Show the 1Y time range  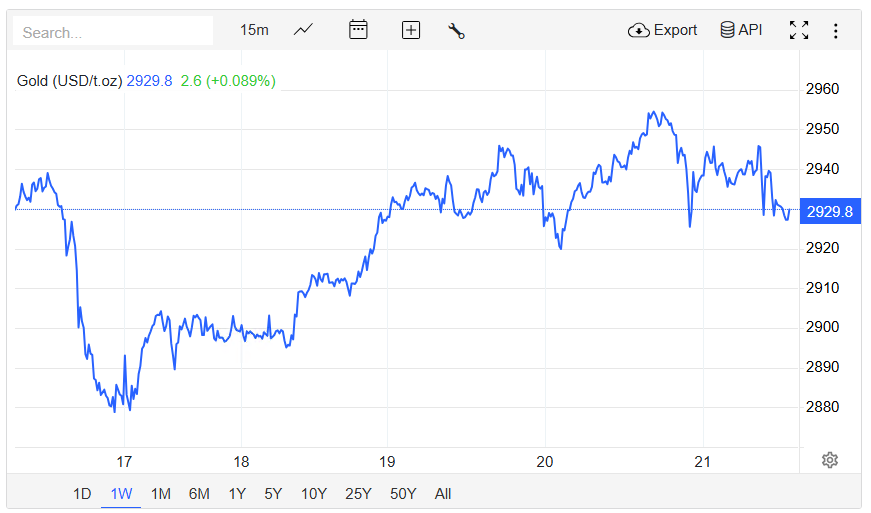click(x=237, y=493)
